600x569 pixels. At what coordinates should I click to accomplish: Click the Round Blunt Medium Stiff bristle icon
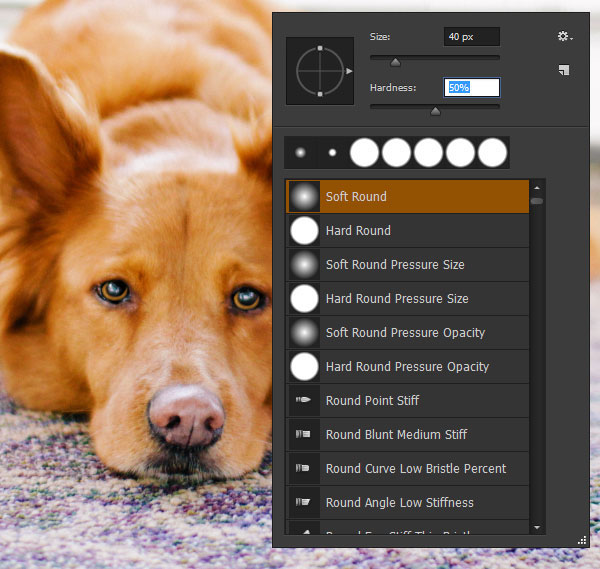pyautogui.click(x=303, y=434)
